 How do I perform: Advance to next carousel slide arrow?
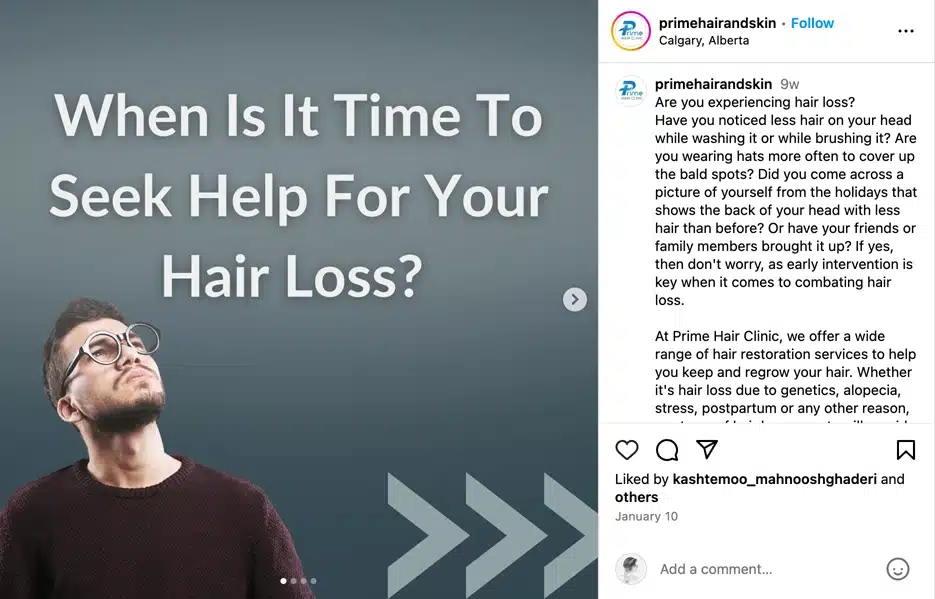[x=575, y=299]
